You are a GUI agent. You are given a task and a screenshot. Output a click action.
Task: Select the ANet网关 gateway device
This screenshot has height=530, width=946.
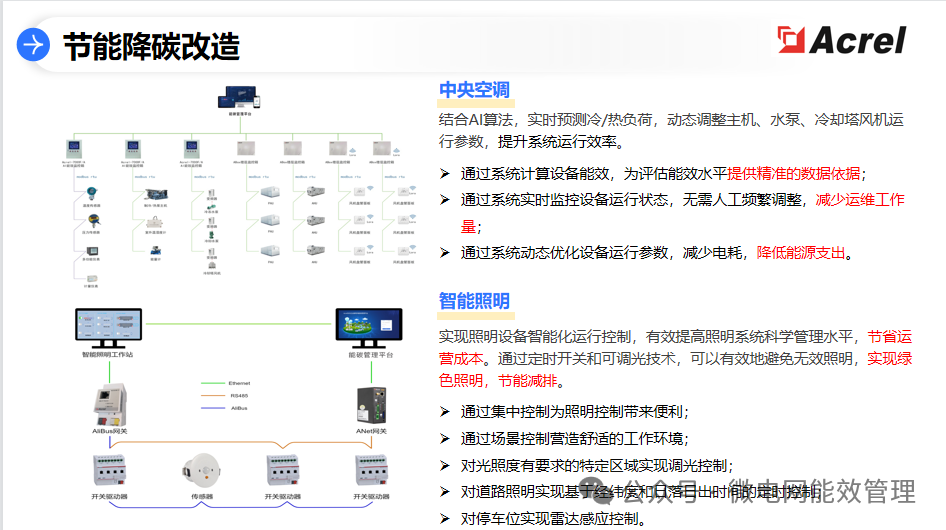pyautogui.click(x=372, y=405)
